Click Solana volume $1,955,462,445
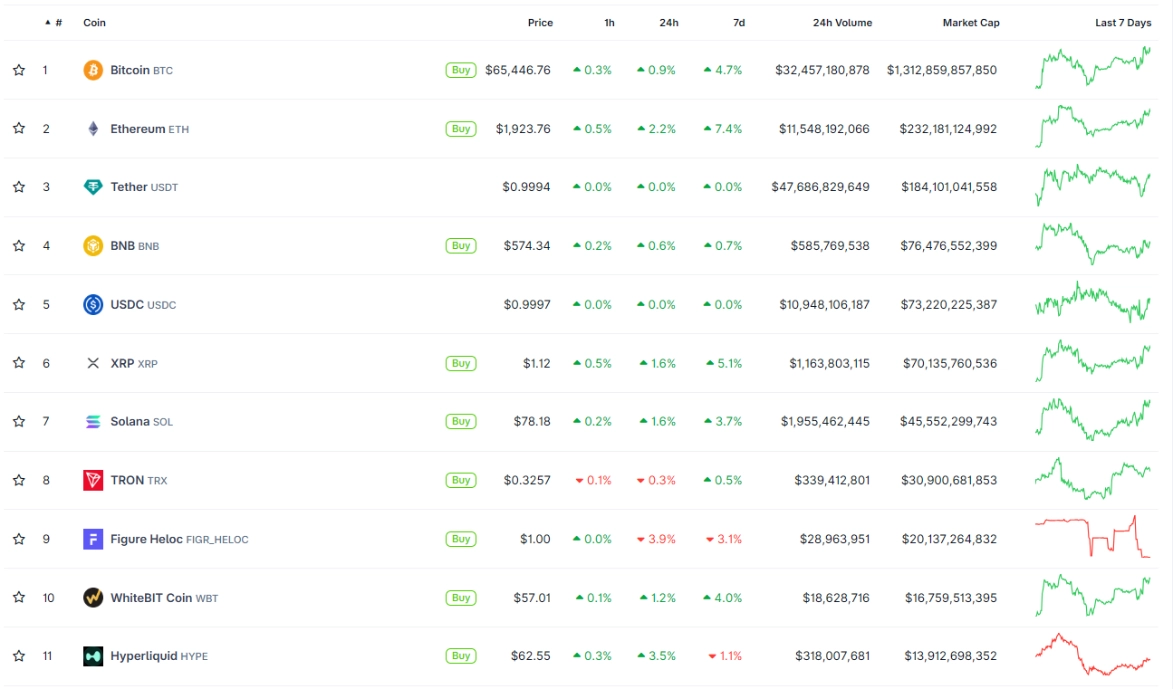The width and height of the screenshot is (1173, 689). [825, 422]
